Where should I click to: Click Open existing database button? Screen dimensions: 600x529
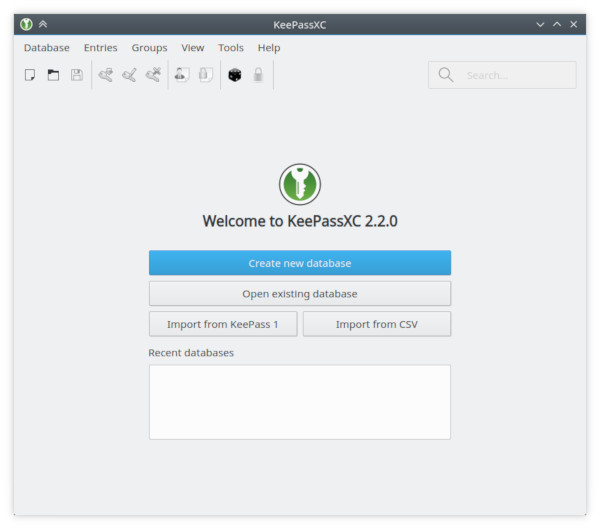coord(300,294)
